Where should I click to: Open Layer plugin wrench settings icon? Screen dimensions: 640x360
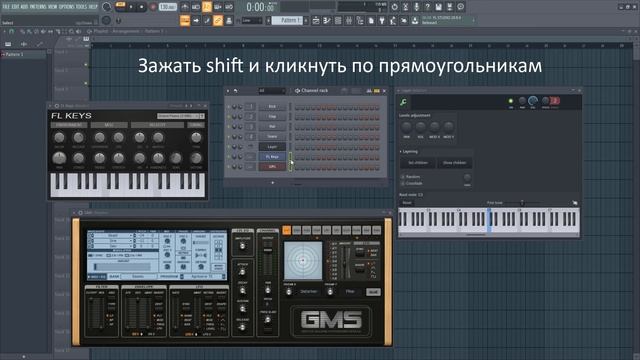click(x=403, y=102)
